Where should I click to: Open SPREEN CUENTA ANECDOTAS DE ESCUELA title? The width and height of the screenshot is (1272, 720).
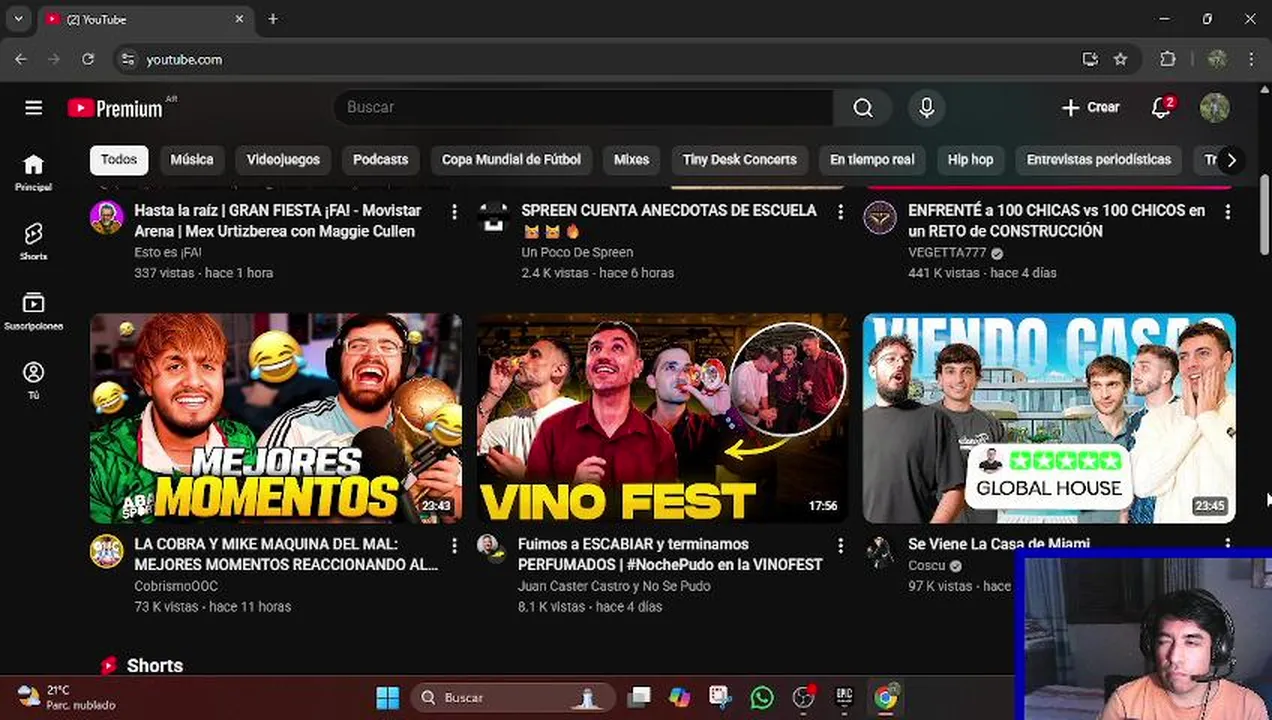point(669,221)
